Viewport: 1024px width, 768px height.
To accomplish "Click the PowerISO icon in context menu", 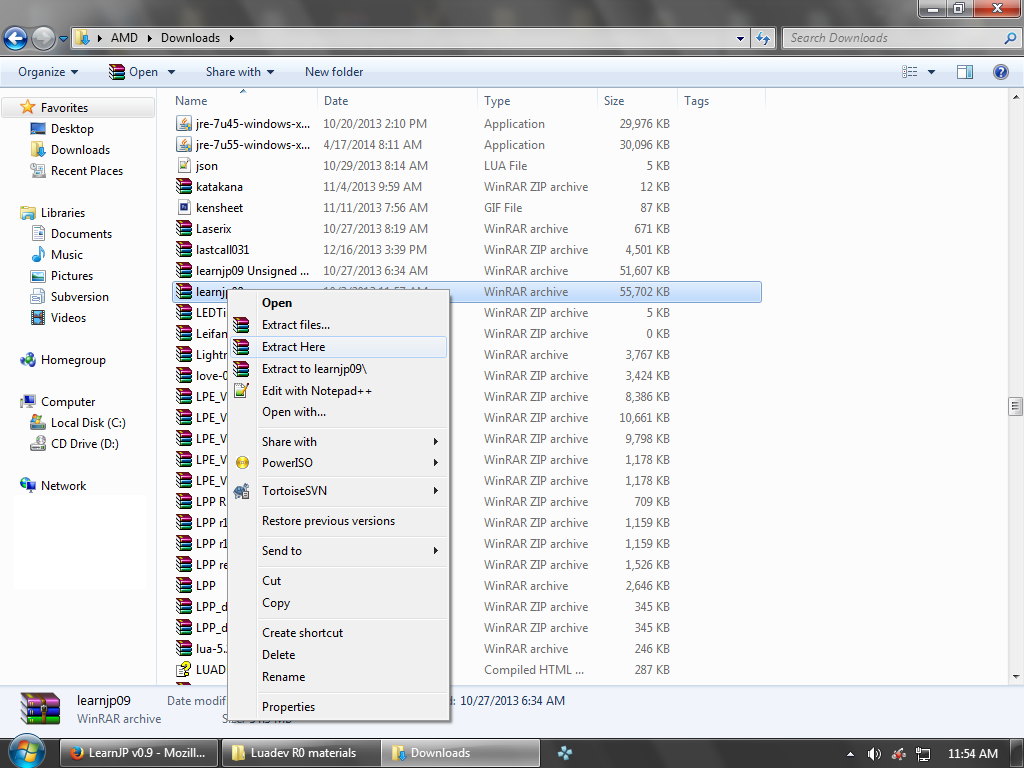I will [241, 463].
